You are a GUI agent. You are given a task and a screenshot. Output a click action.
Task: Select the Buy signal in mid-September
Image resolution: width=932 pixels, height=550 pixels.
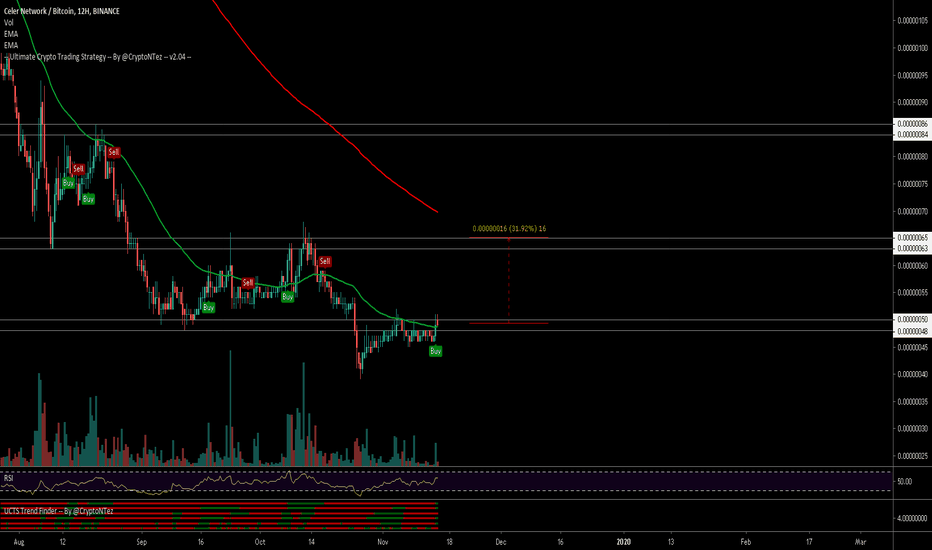[x=208, y=307]
